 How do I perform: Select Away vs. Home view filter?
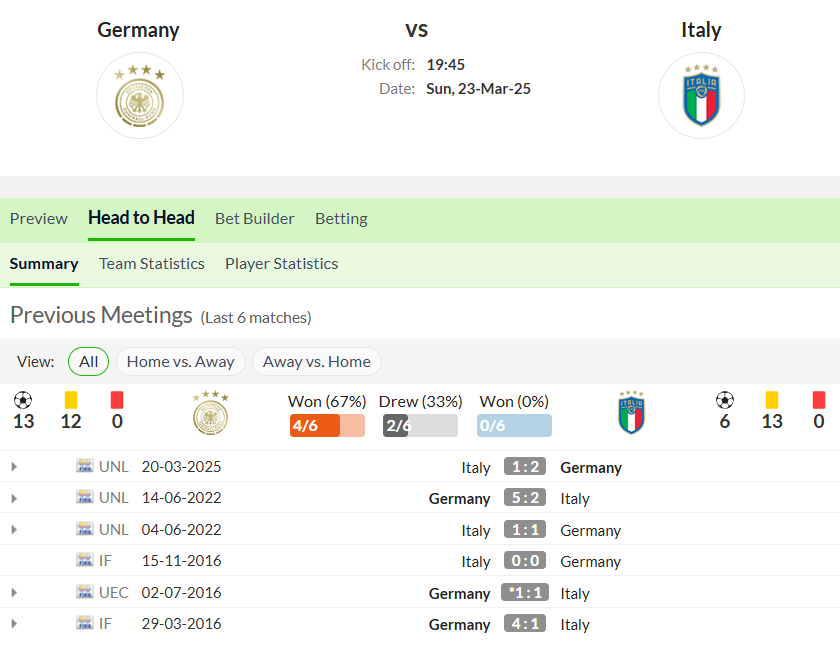pyautogui.click(x=317, y=362)
